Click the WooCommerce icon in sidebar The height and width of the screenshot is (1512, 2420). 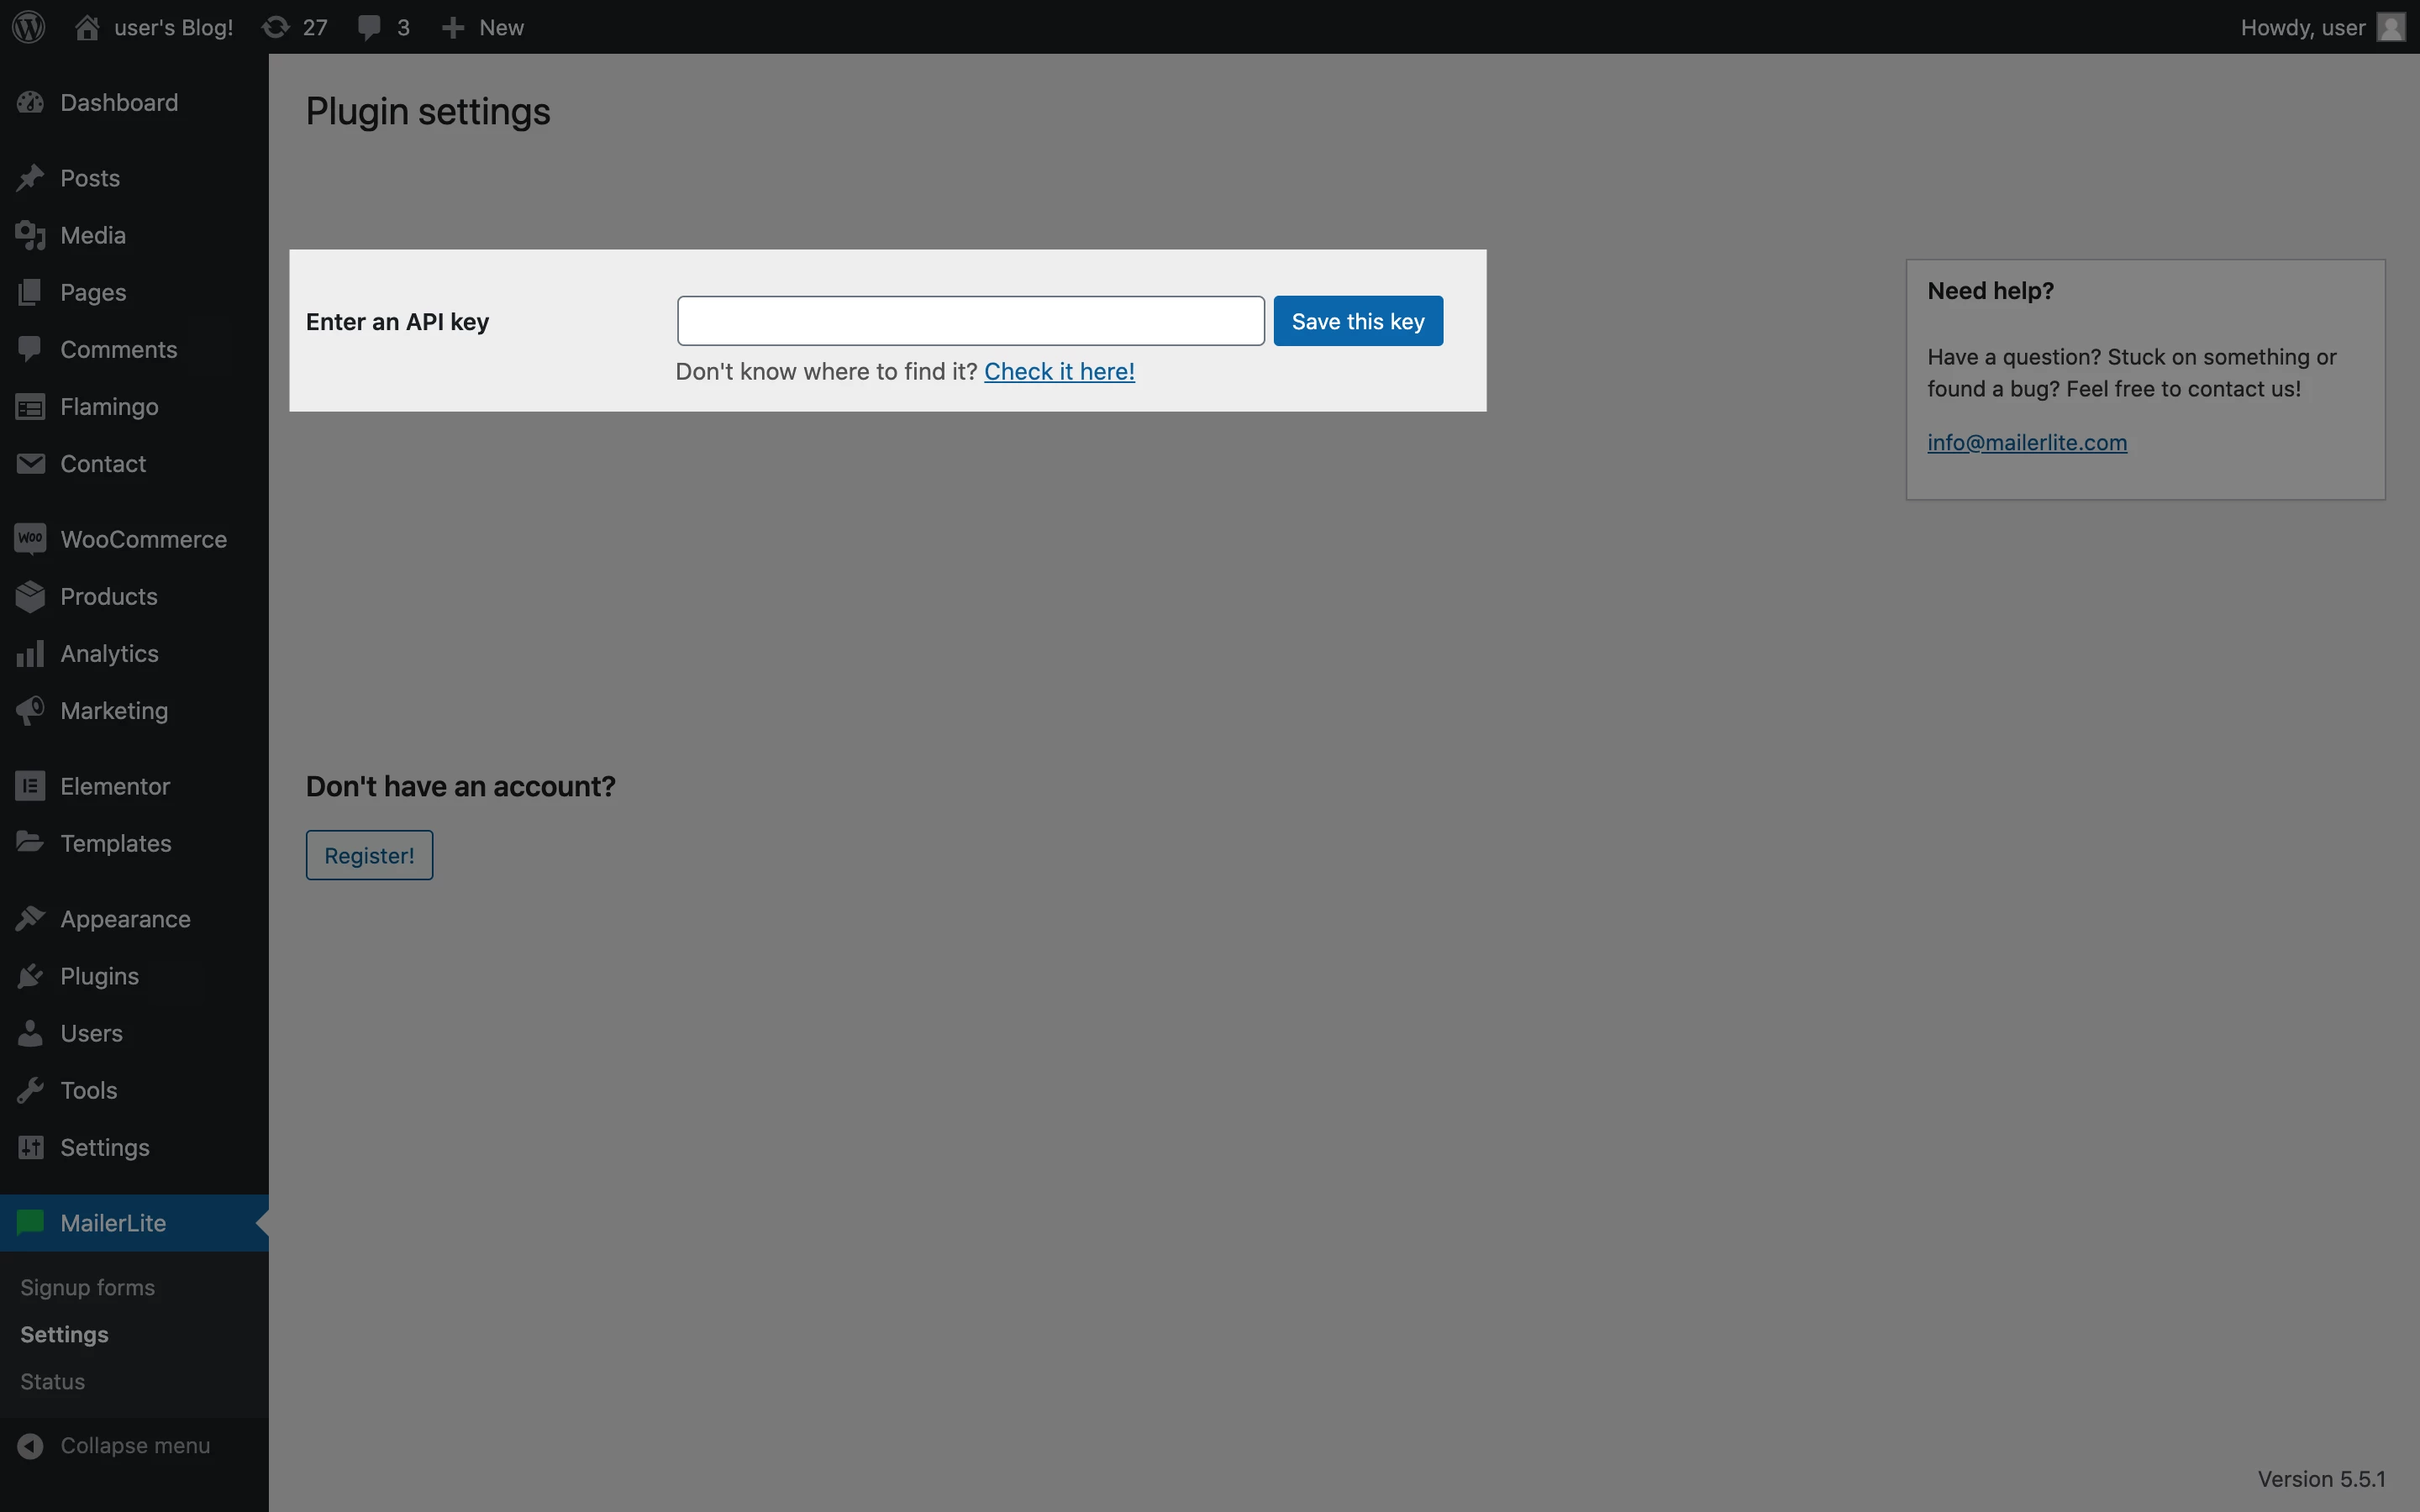[30, 539]
